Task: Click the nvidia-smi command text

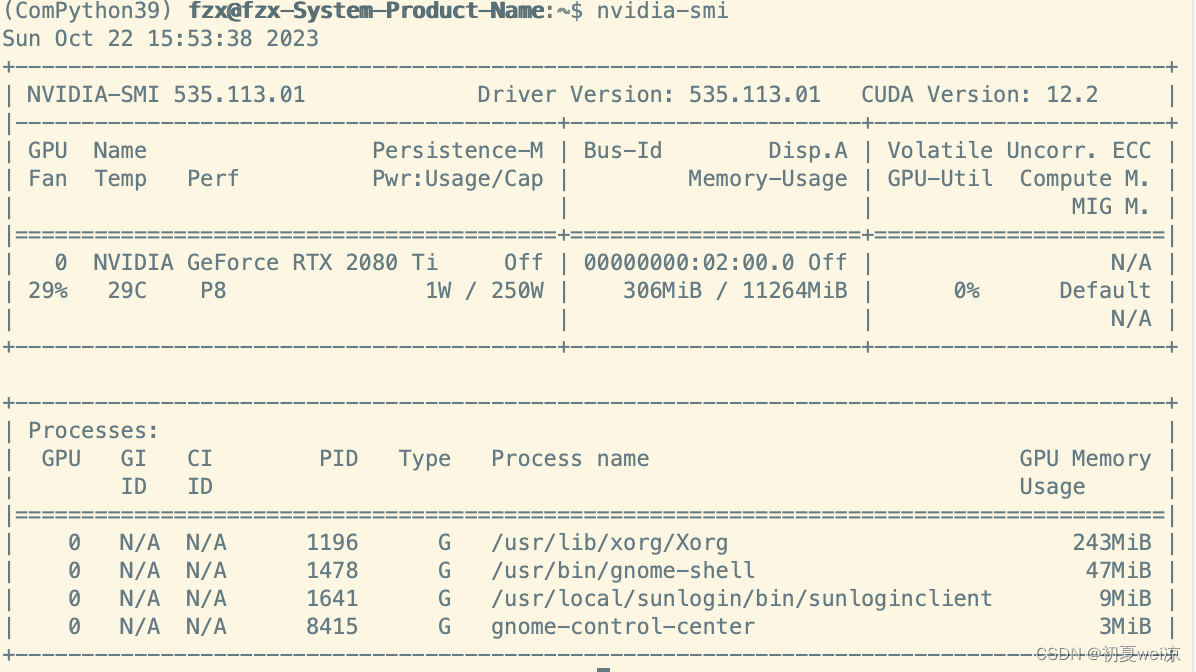Action: pyautogui.click(x=661, y=12)
